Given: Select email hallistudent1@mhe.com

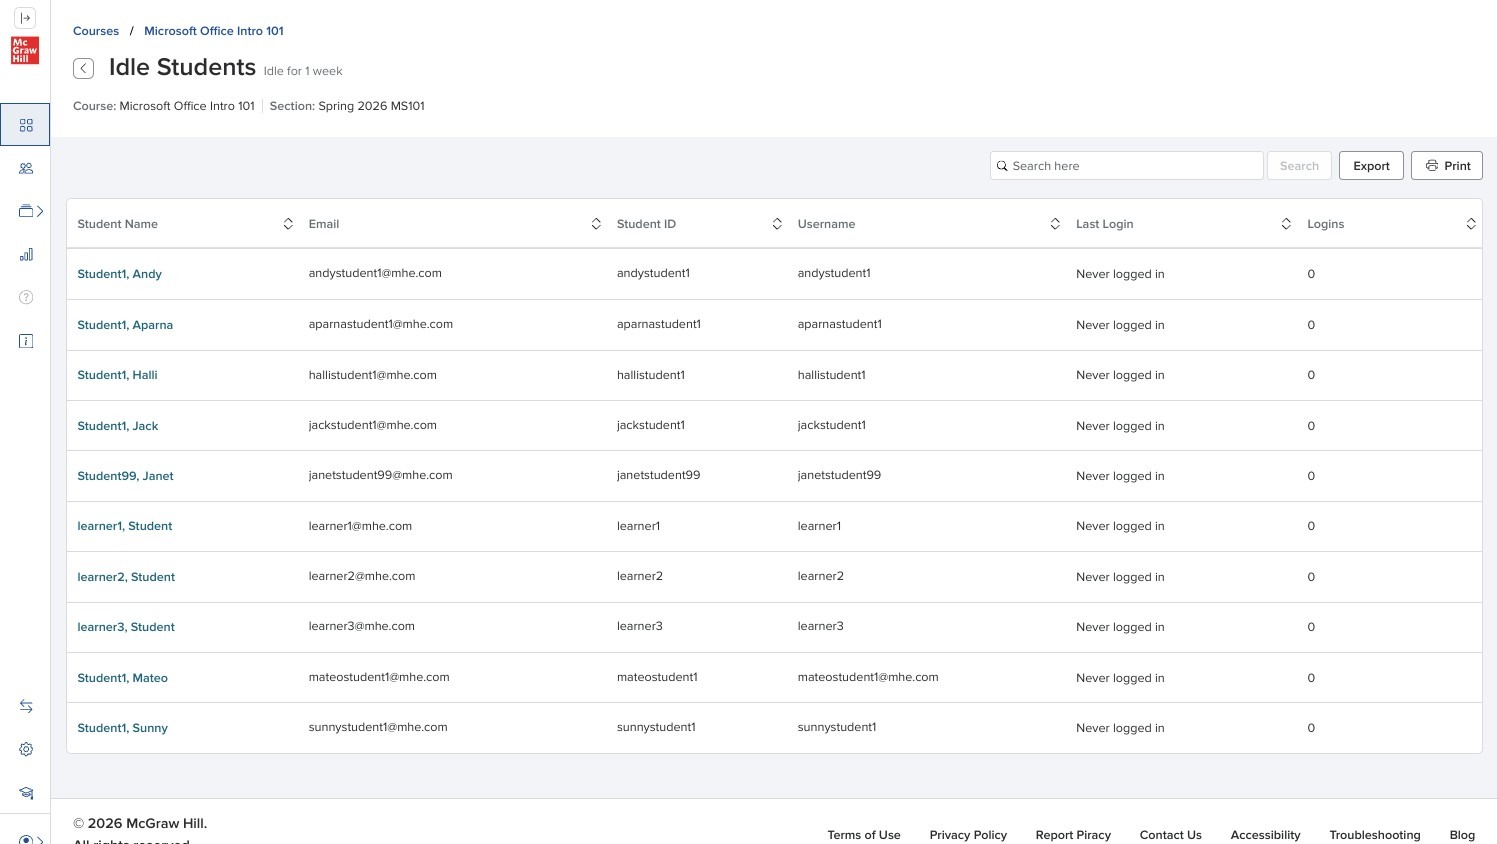Looking at the screenshot, I should [373, 375].
